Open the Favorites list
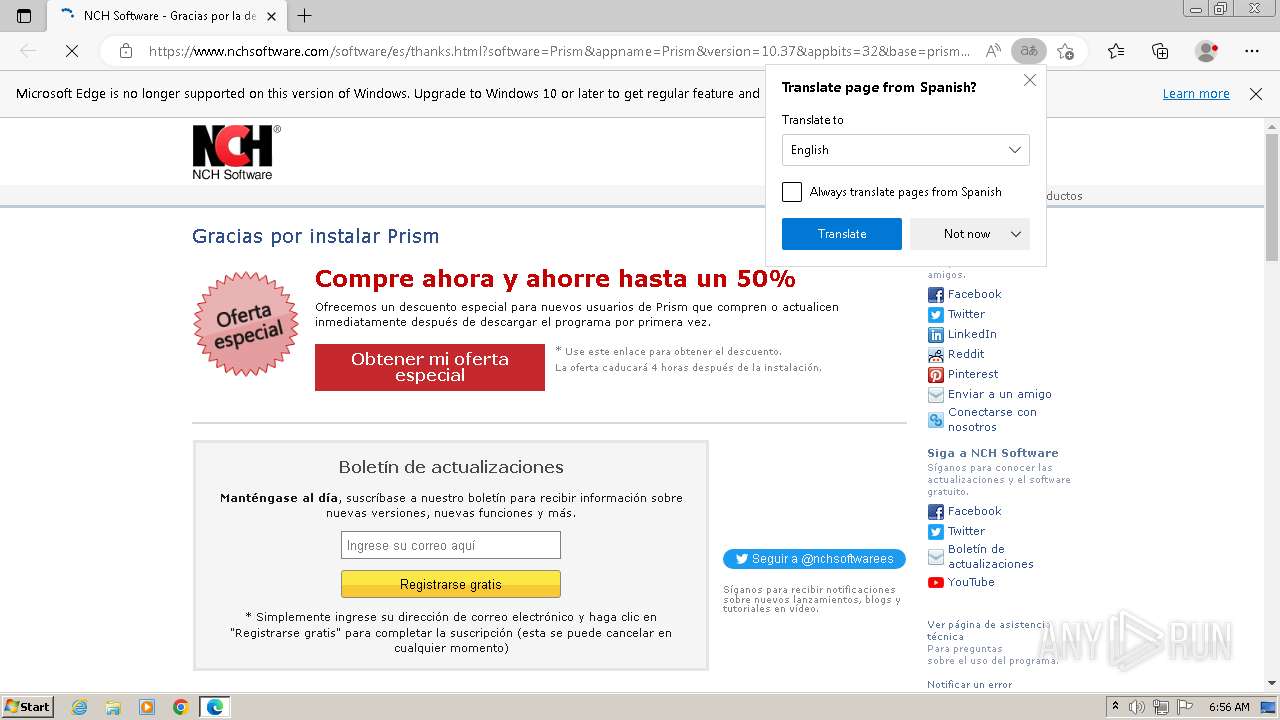 pos(1116,51)
